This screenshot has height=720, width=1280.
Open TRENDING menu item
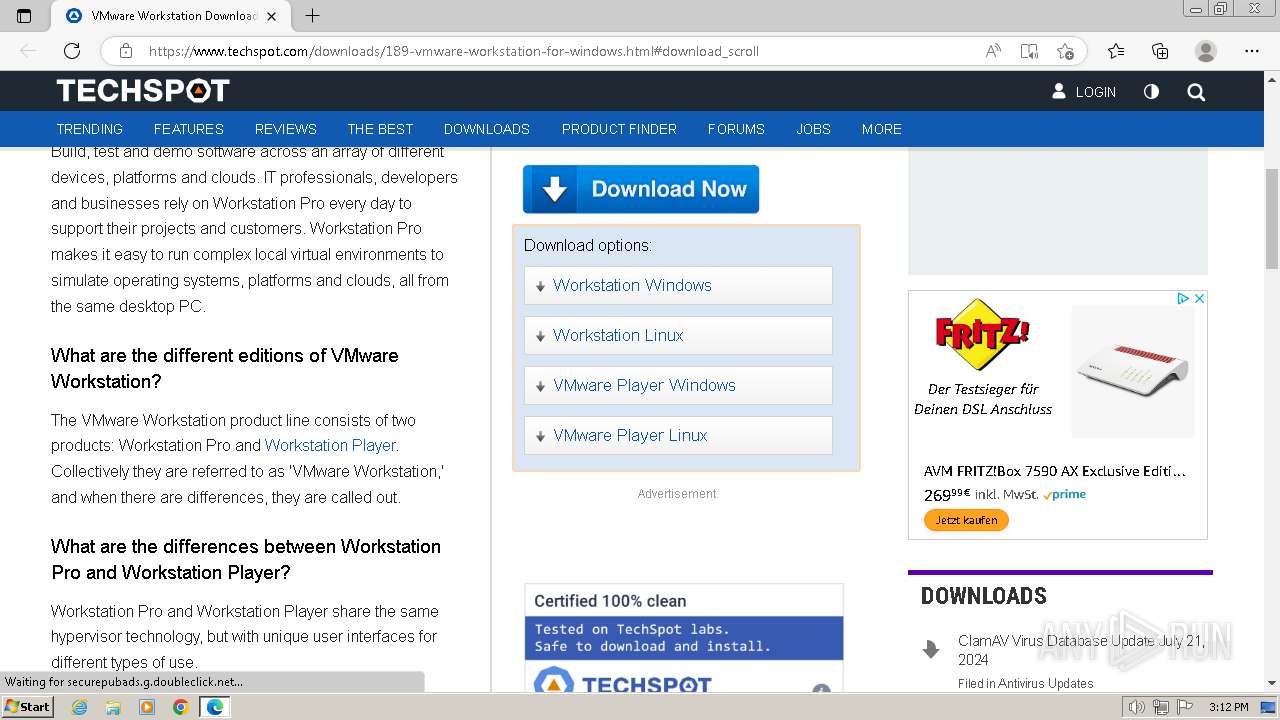click(89, 129)
